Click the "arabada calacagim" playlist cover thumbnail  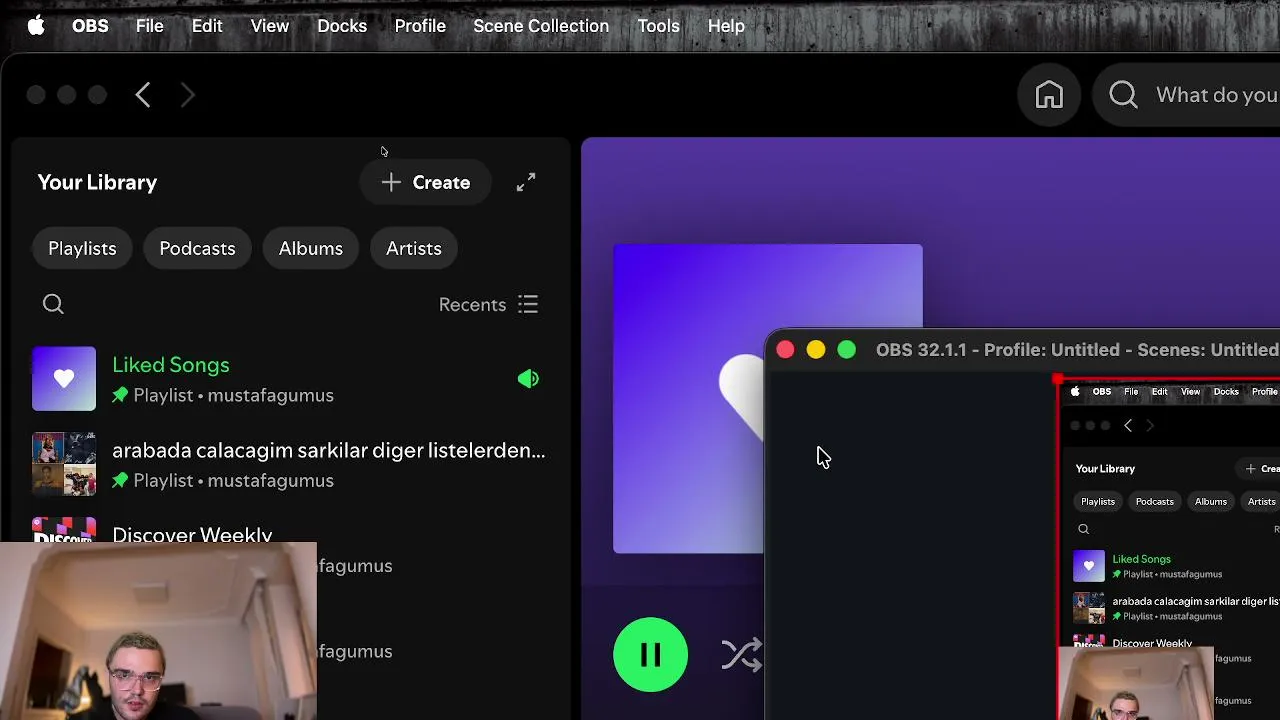[64, 464]
